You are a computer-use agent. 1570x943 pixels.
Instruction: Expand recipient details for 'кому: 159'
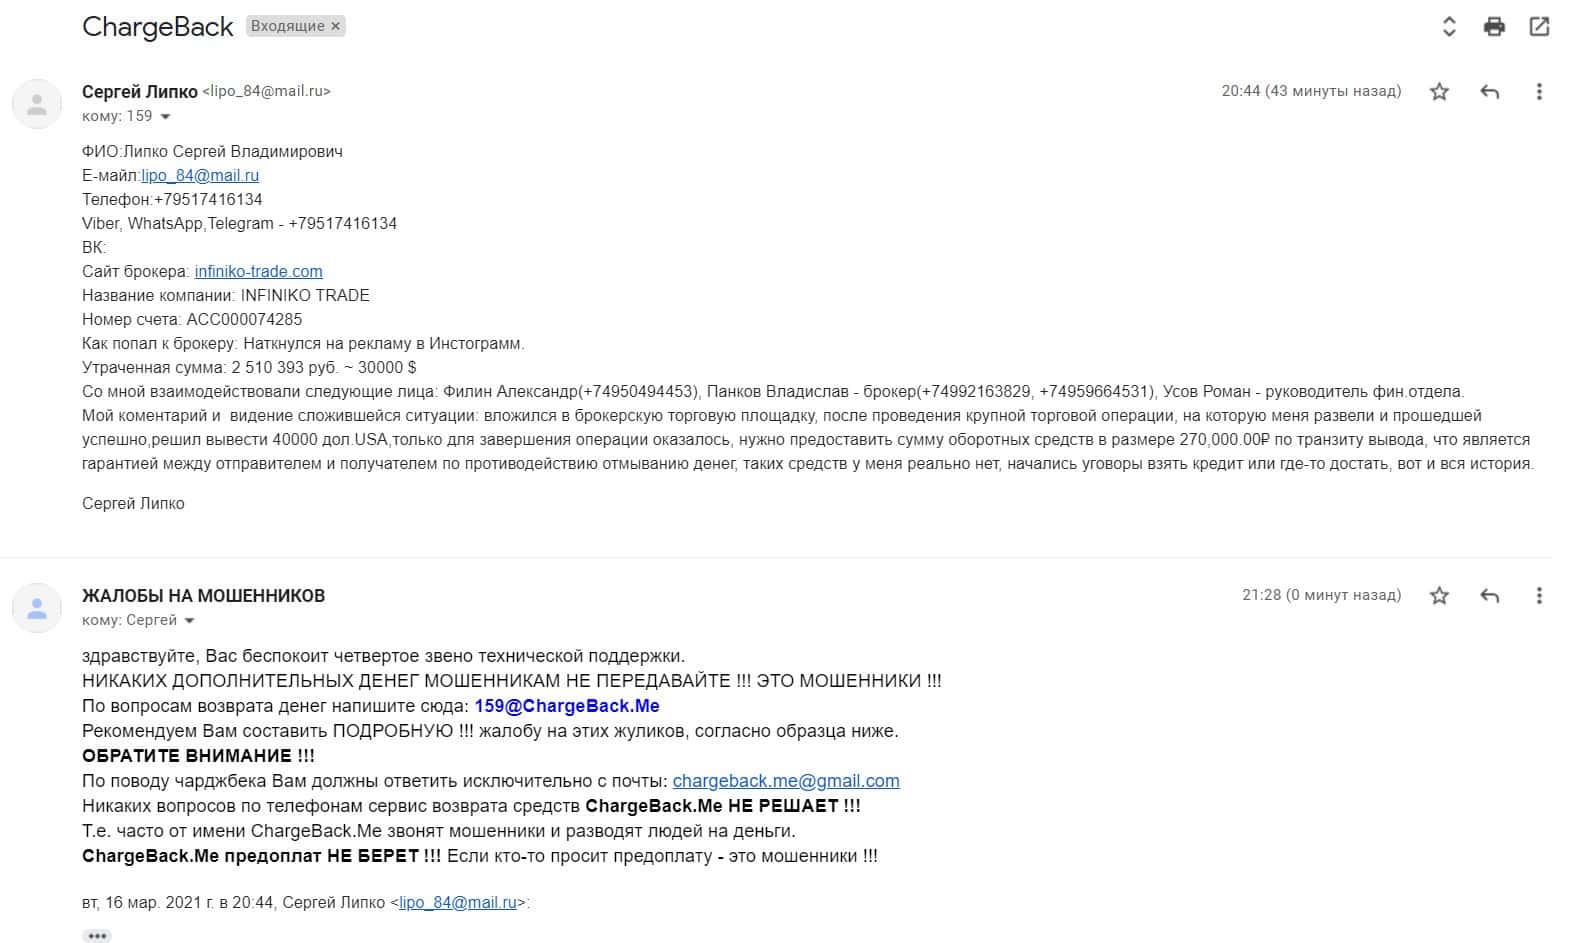coord(166,117)
